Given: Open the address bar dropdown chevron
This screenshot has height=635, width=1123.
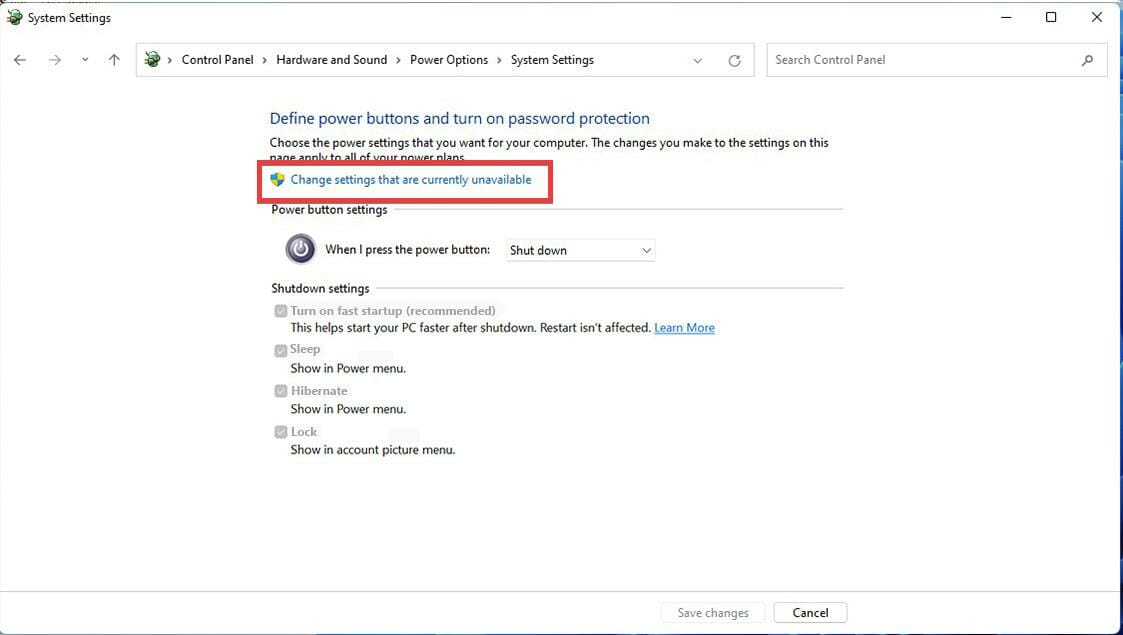Looking at the screenshot, I should click(697, 60).
